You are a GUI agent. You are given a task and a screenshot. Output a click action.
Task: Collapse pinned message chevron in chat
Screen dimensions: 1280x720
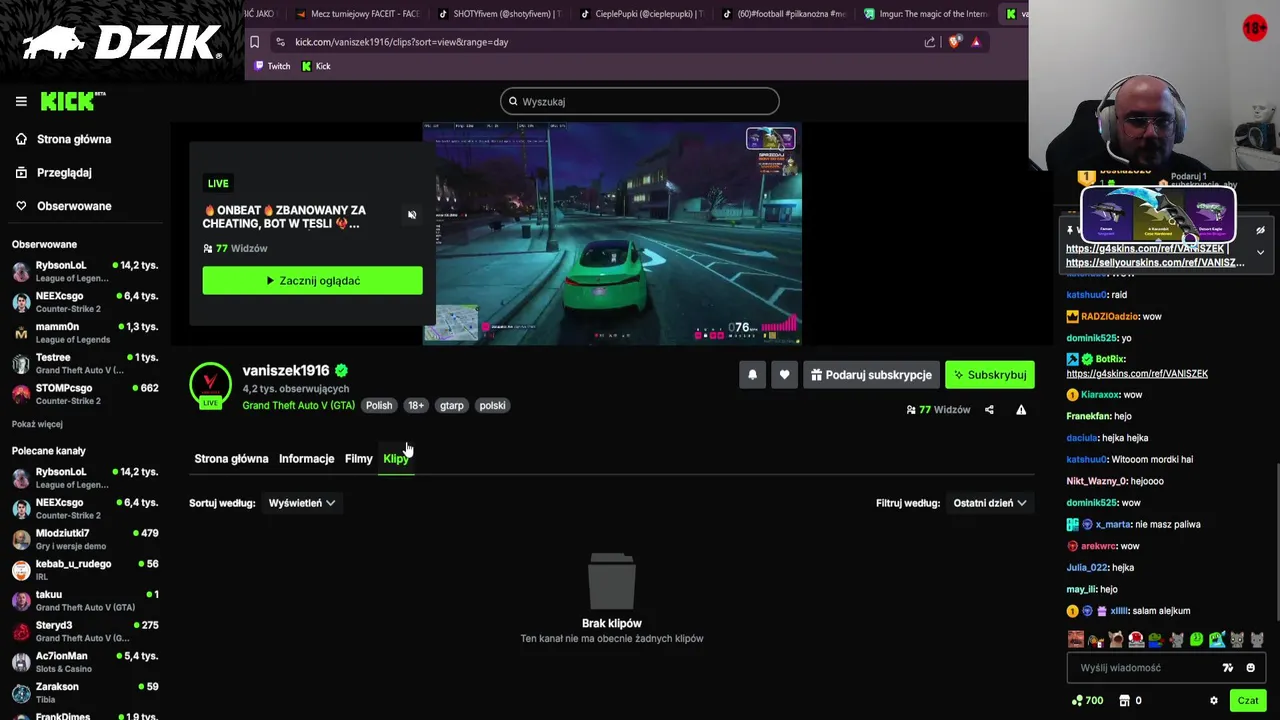click(1260, 253)
